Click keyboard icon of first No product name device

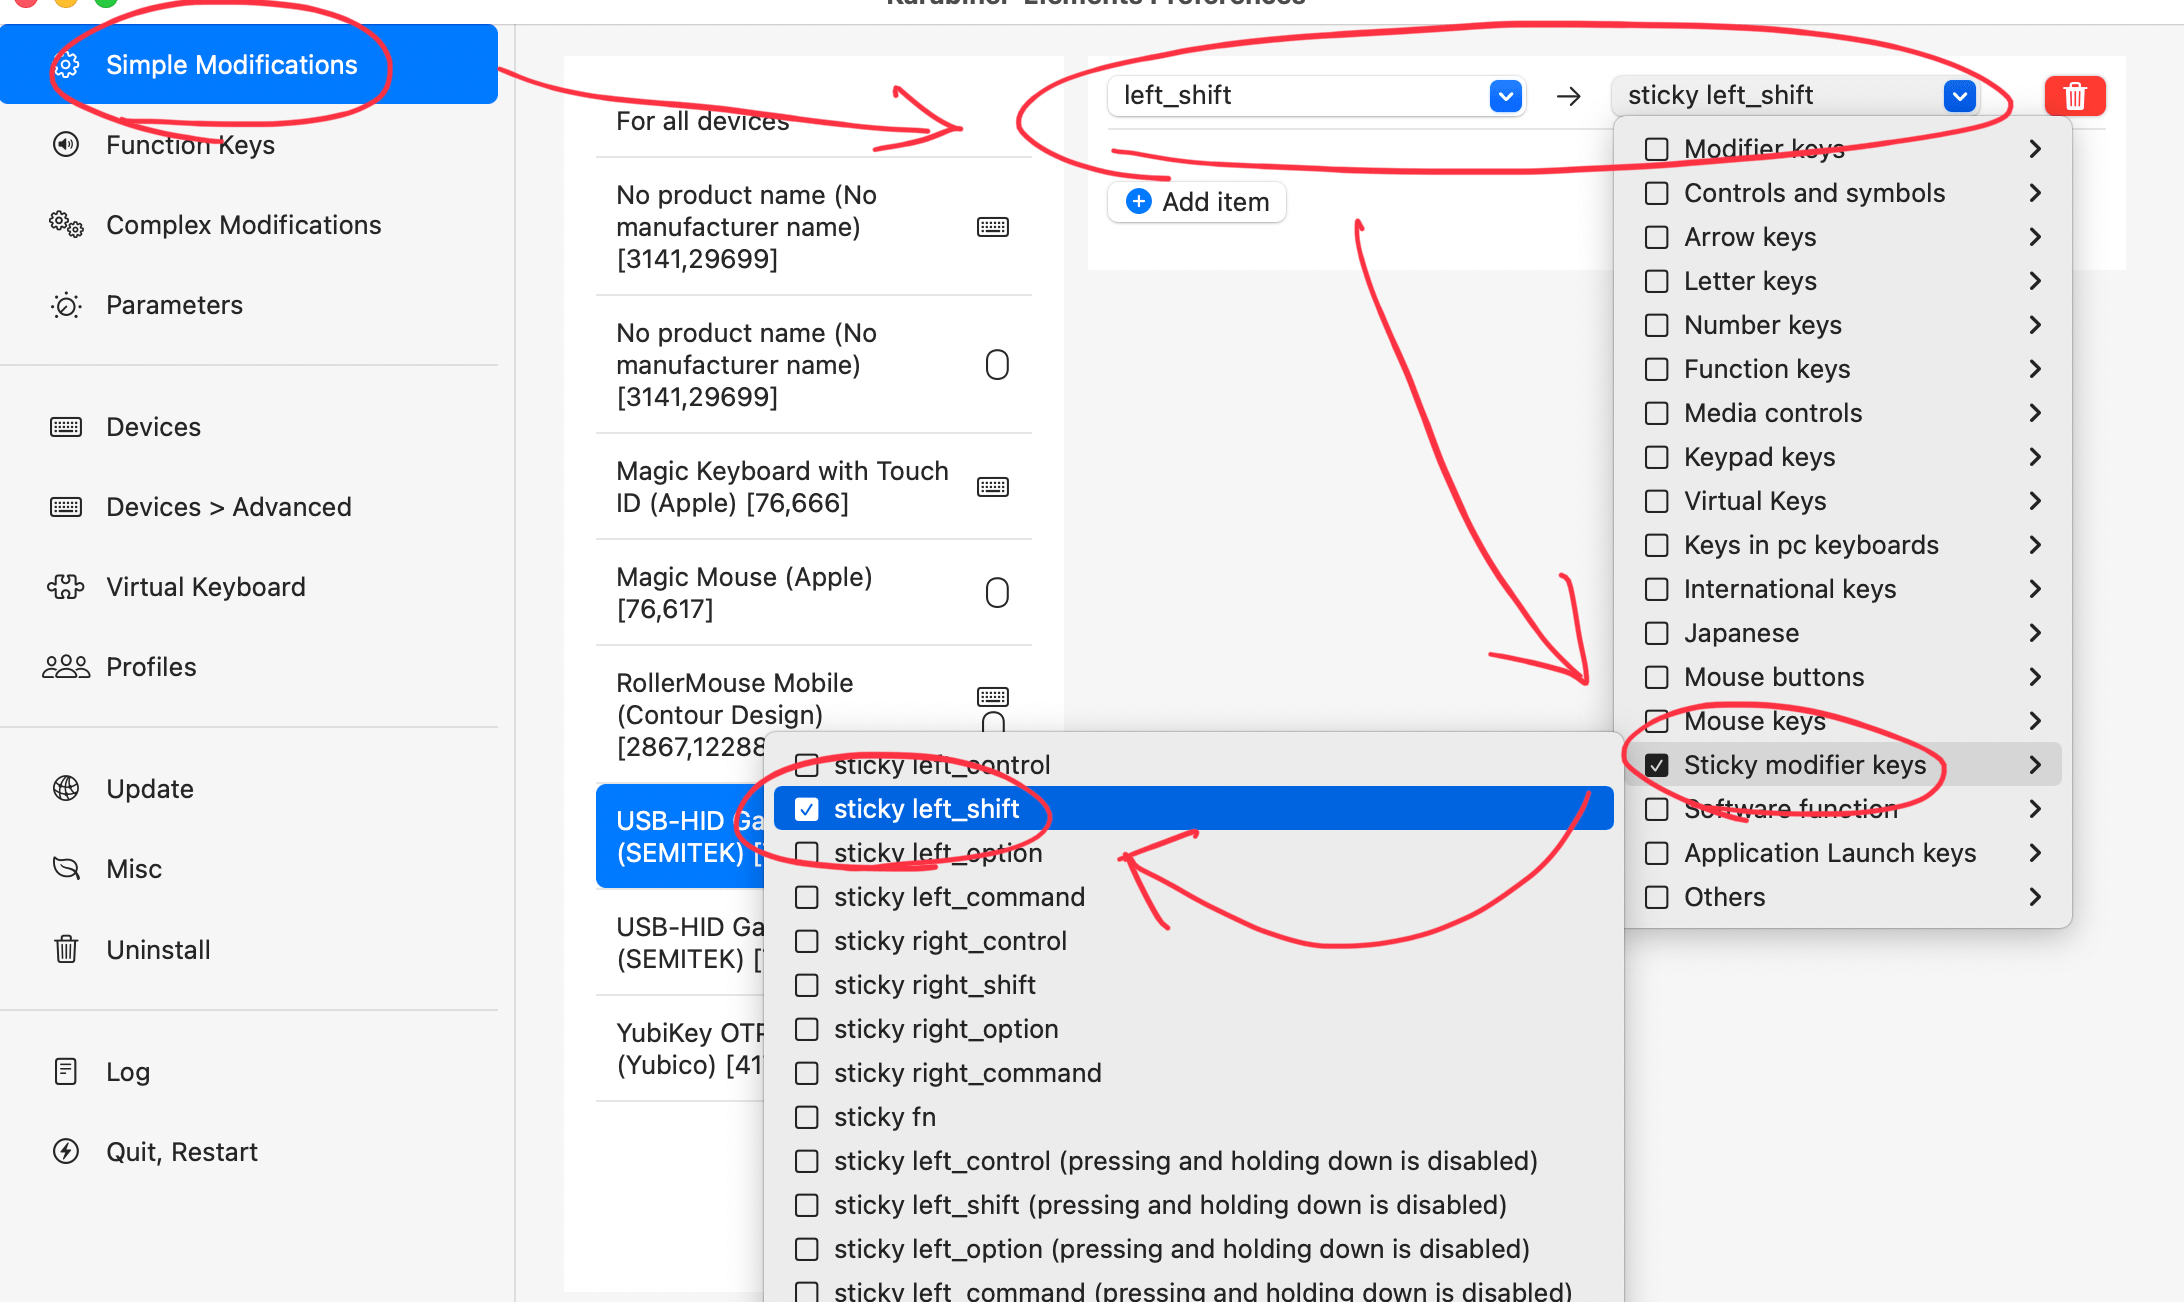point(993,227)
